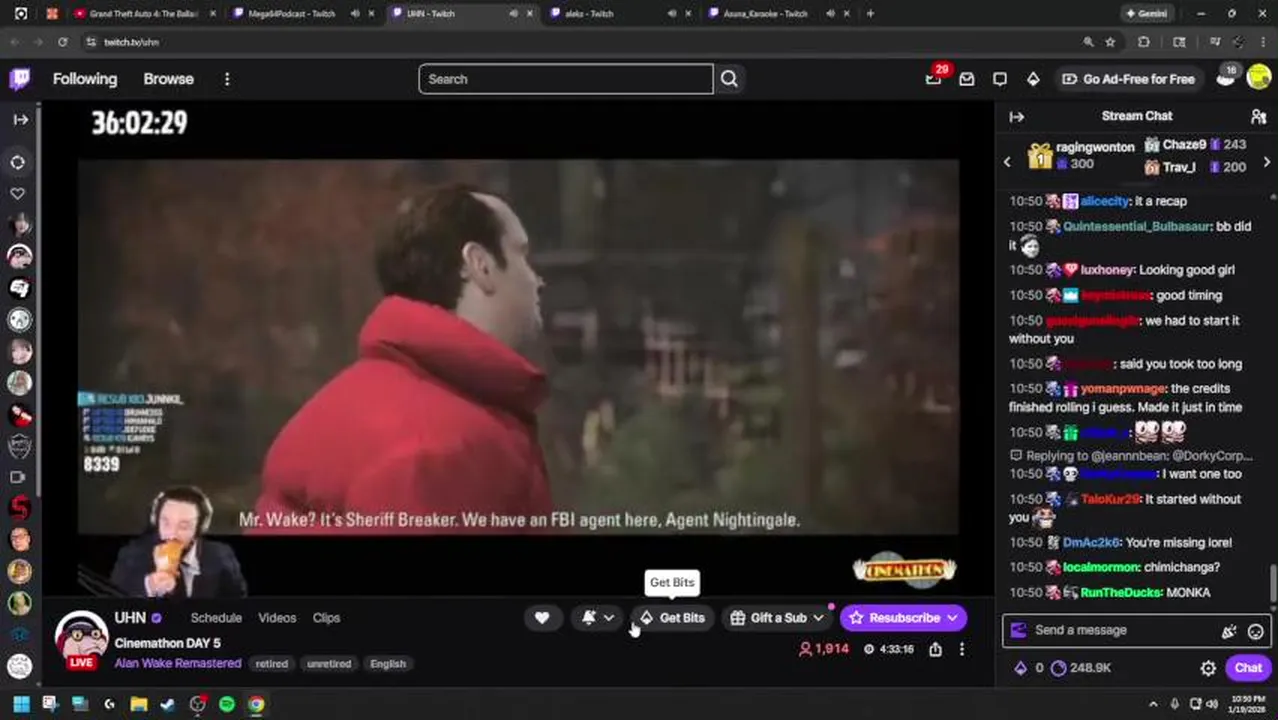
Task: Bookmark page with star icon in address bar
Action: click(1110, 42)
